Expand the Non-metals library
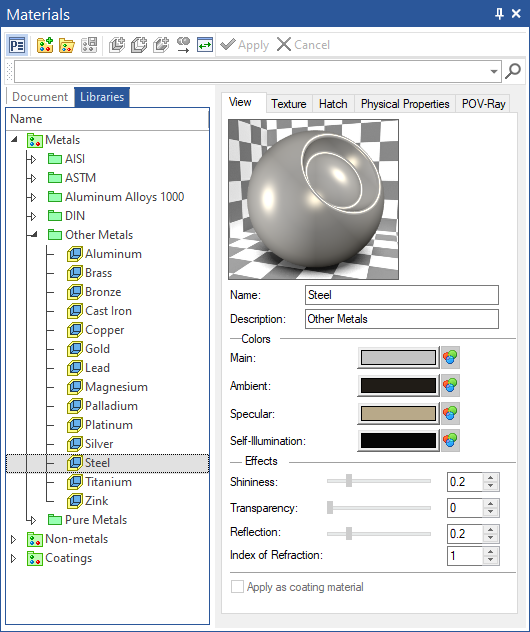The width and height of the screenshot is (530, 632). click(13, 539)
